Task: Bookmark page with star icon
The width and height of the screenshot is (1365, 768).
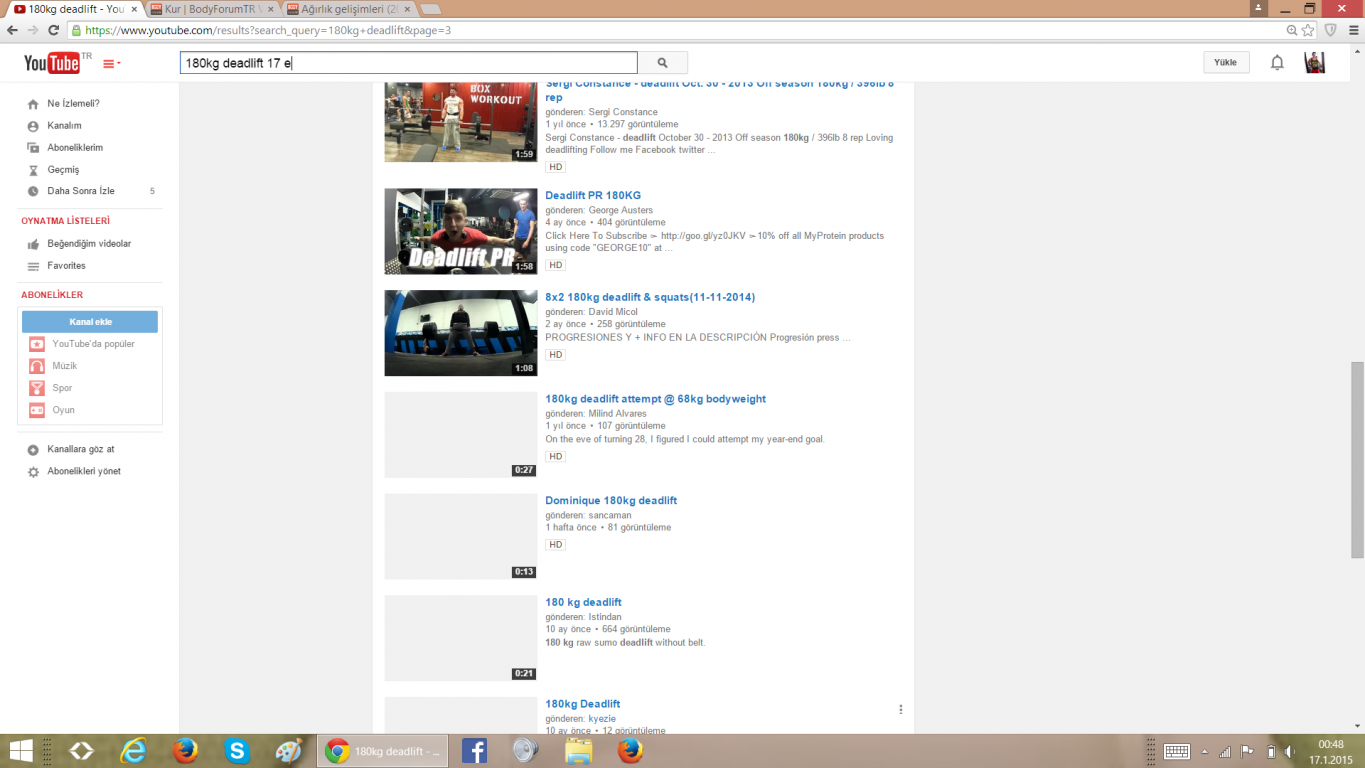Action: coord(1309,30)
